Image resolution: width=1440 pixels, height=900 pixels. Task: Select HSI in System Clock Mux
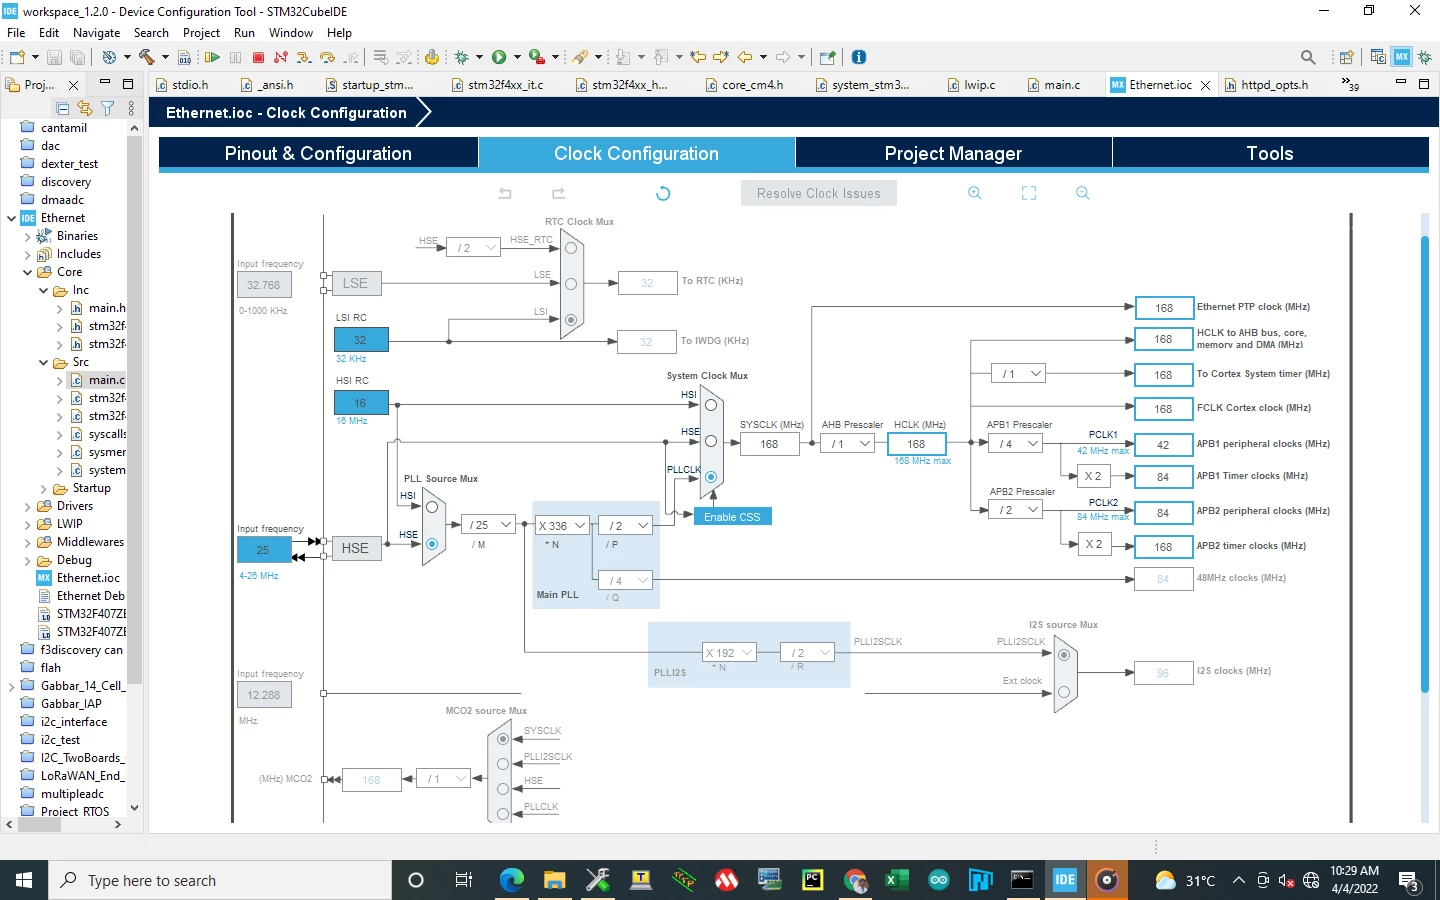pyautogui.click(x=711, y=405)
